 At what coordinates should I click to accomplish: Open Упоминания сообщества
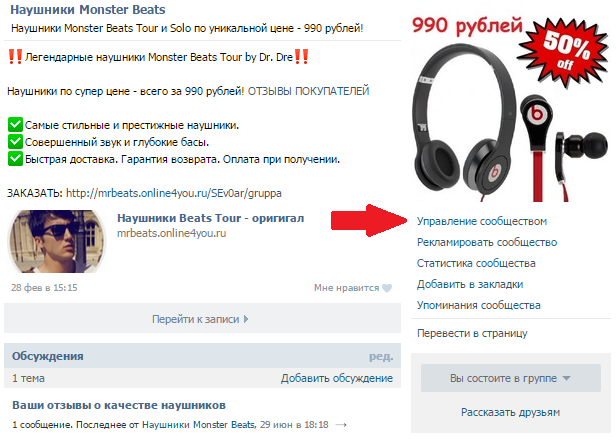pyautogui.click(x=478, y=305)
